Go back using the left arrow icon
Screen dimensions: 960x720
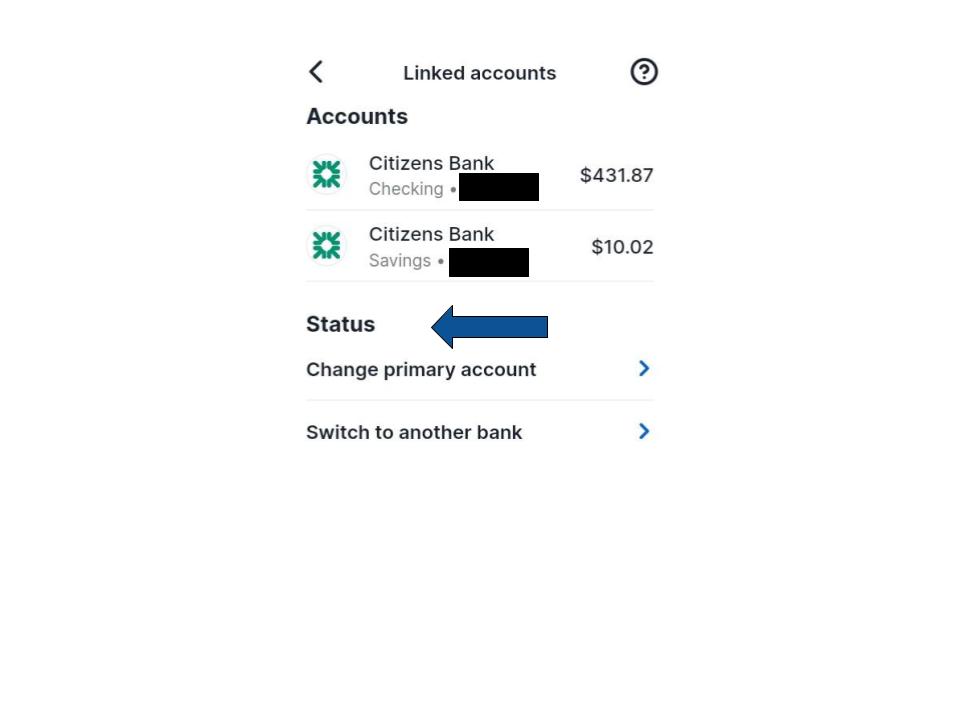point(316,72)
